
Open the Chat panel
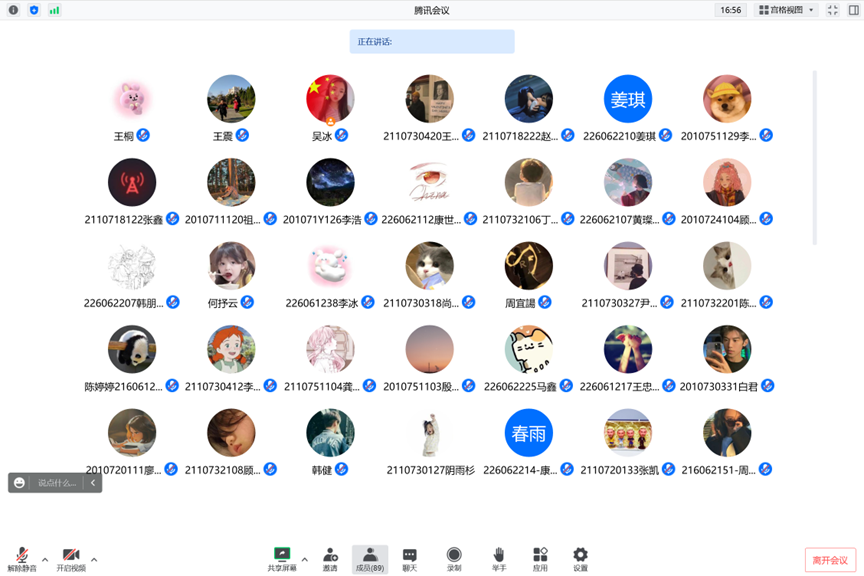pyautogui.click(x=410, y=556)
